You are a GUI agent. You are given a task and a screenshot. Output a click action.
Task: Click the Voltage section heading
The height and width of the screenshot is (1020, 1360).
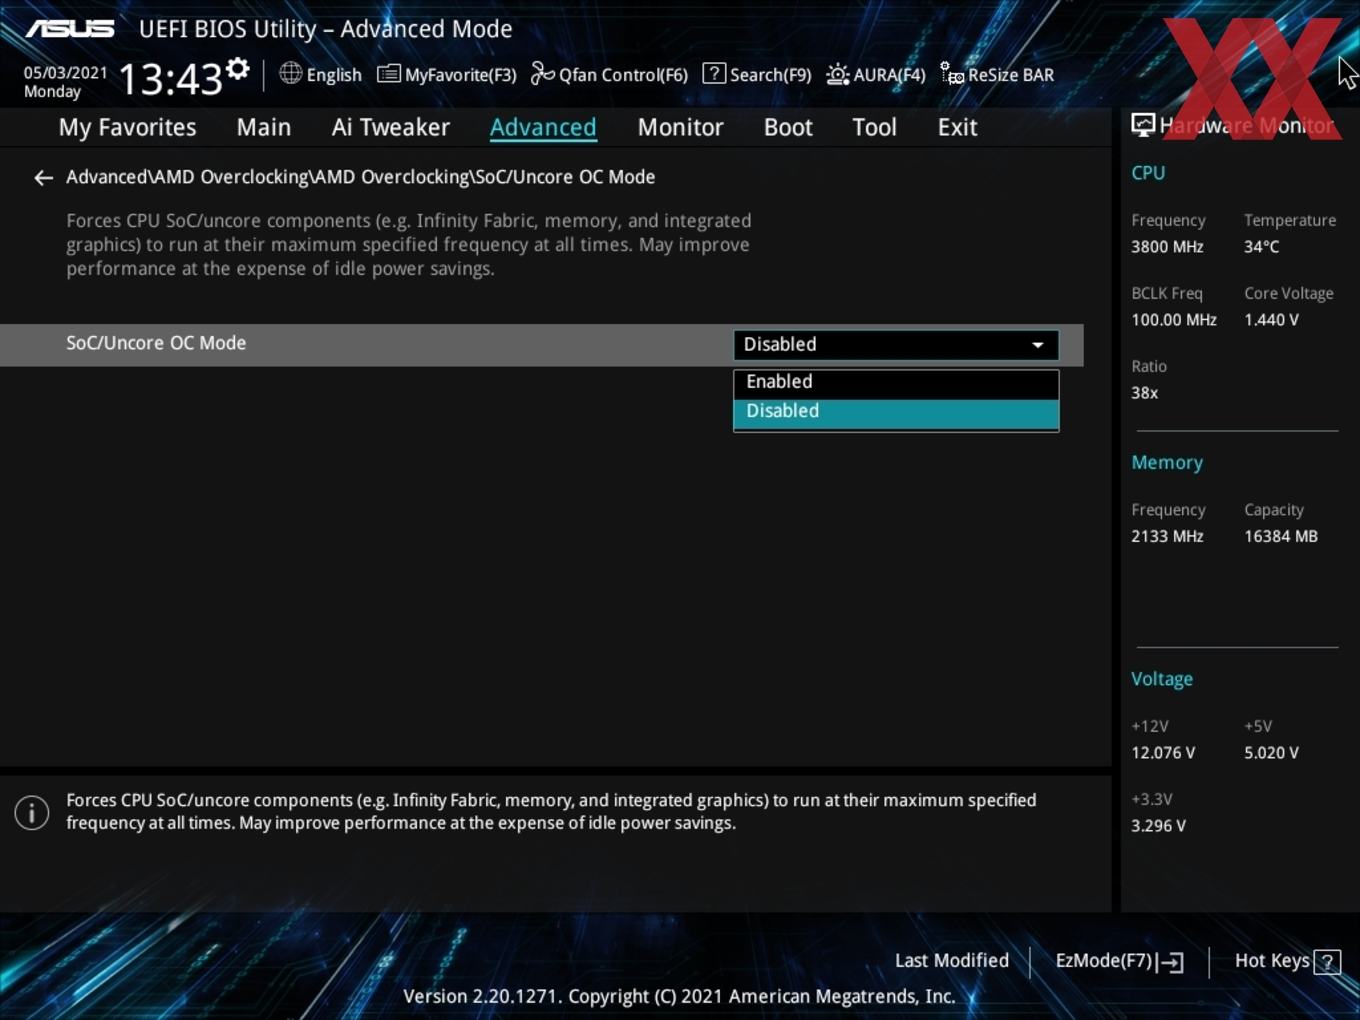click(x=1162, y=679)
